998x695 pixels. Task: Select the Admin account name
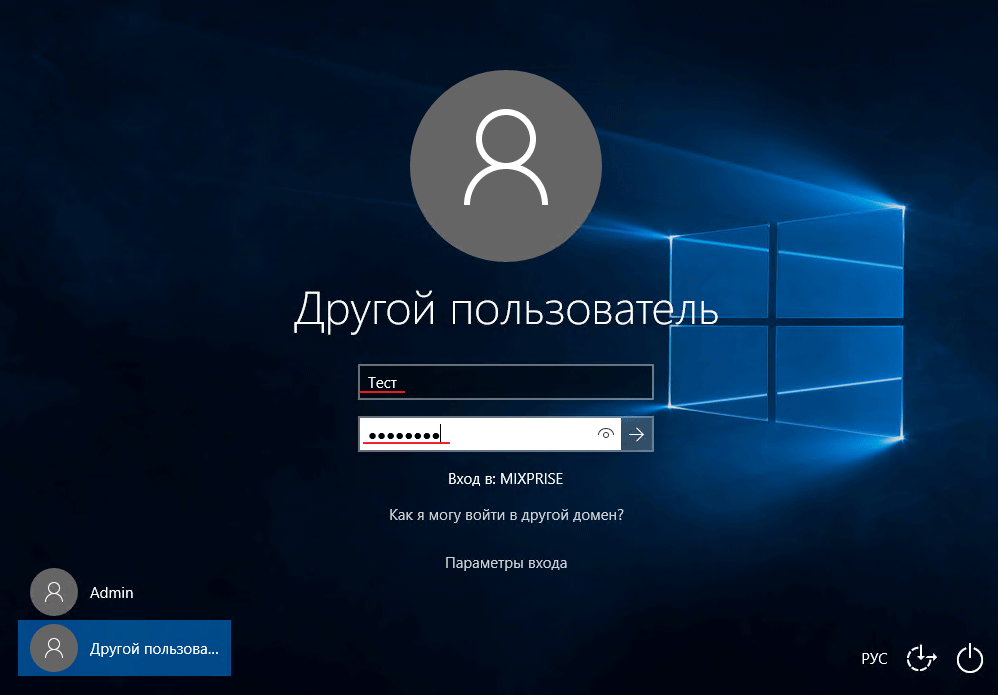112,593
